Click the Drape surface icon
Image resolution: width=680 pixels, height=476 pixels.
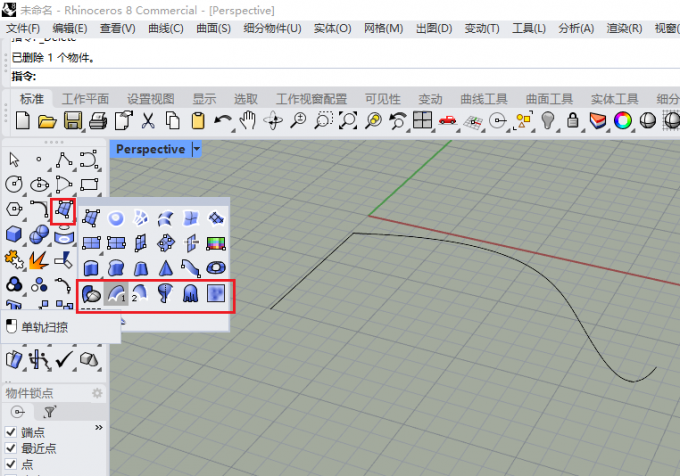click(x=190, y=293)
